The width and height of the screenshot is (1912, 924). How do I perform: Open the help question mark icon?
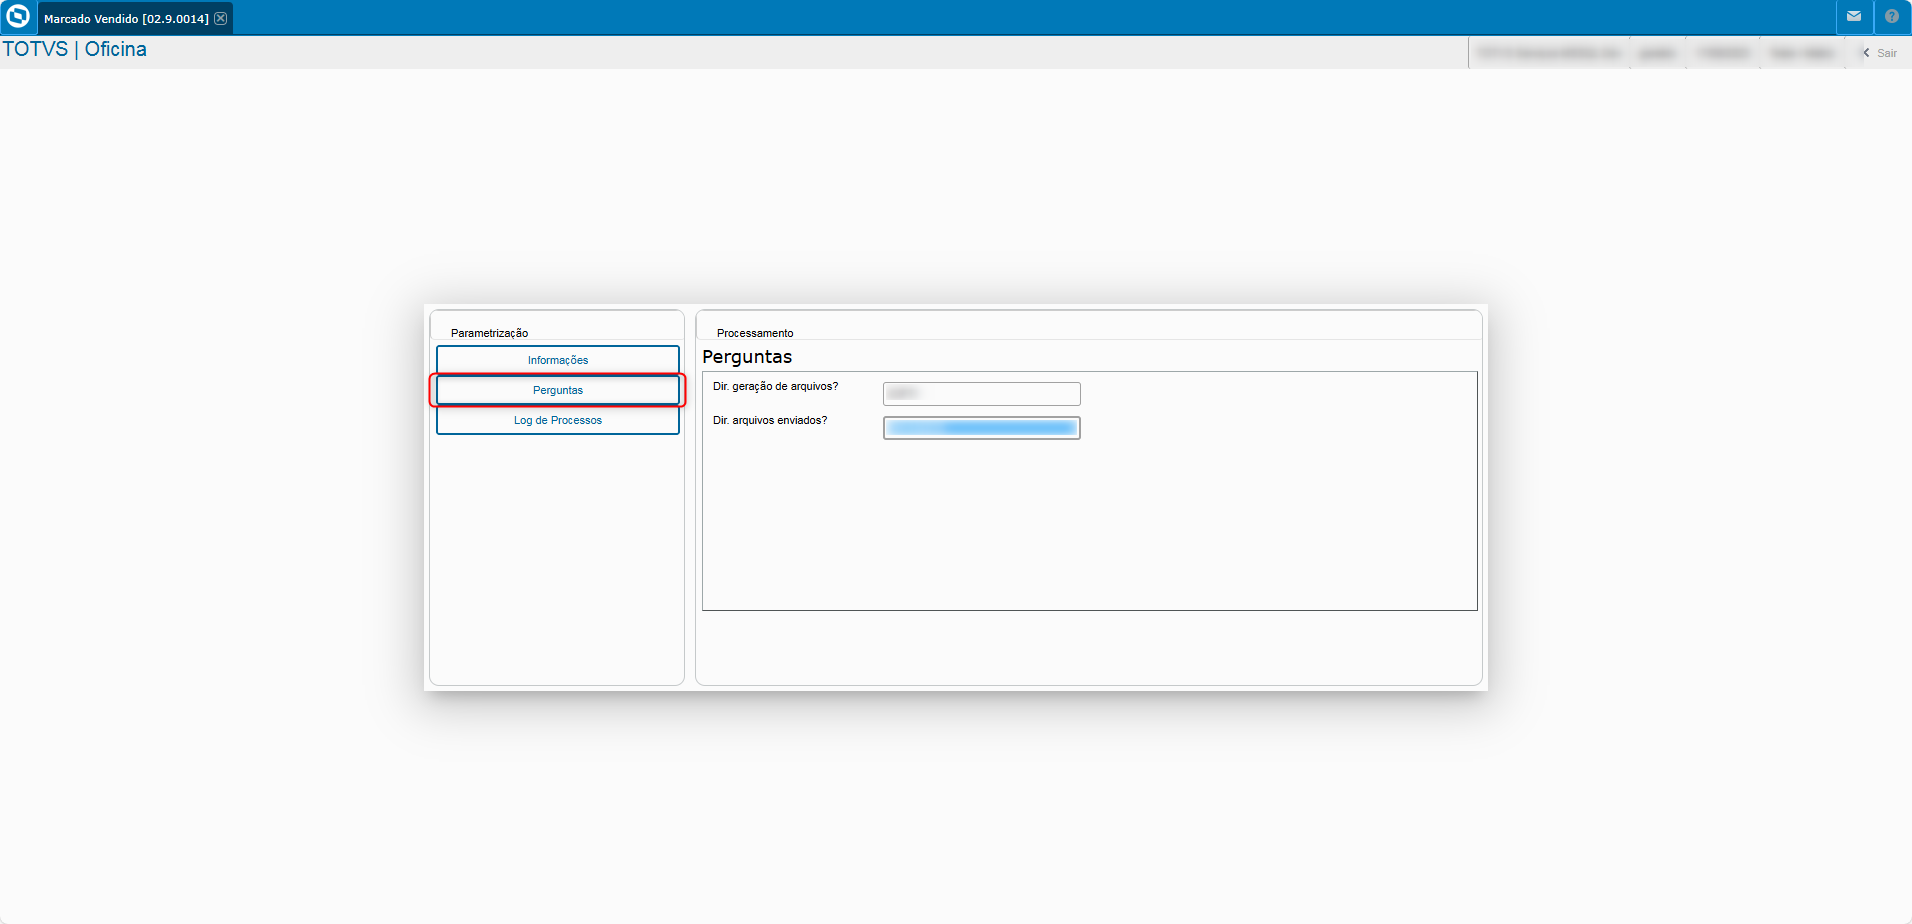tap(1892, 16)
